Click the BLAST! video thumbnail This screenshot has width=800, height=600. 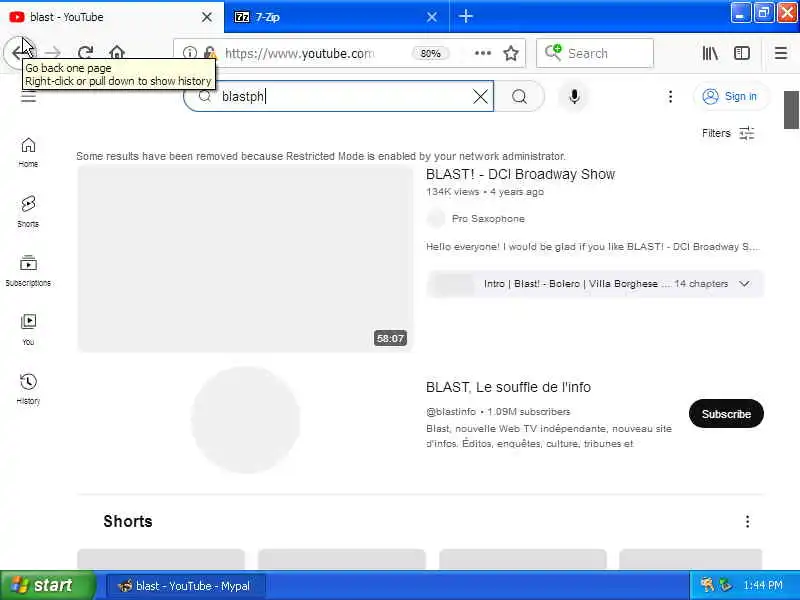pos(245,259)
